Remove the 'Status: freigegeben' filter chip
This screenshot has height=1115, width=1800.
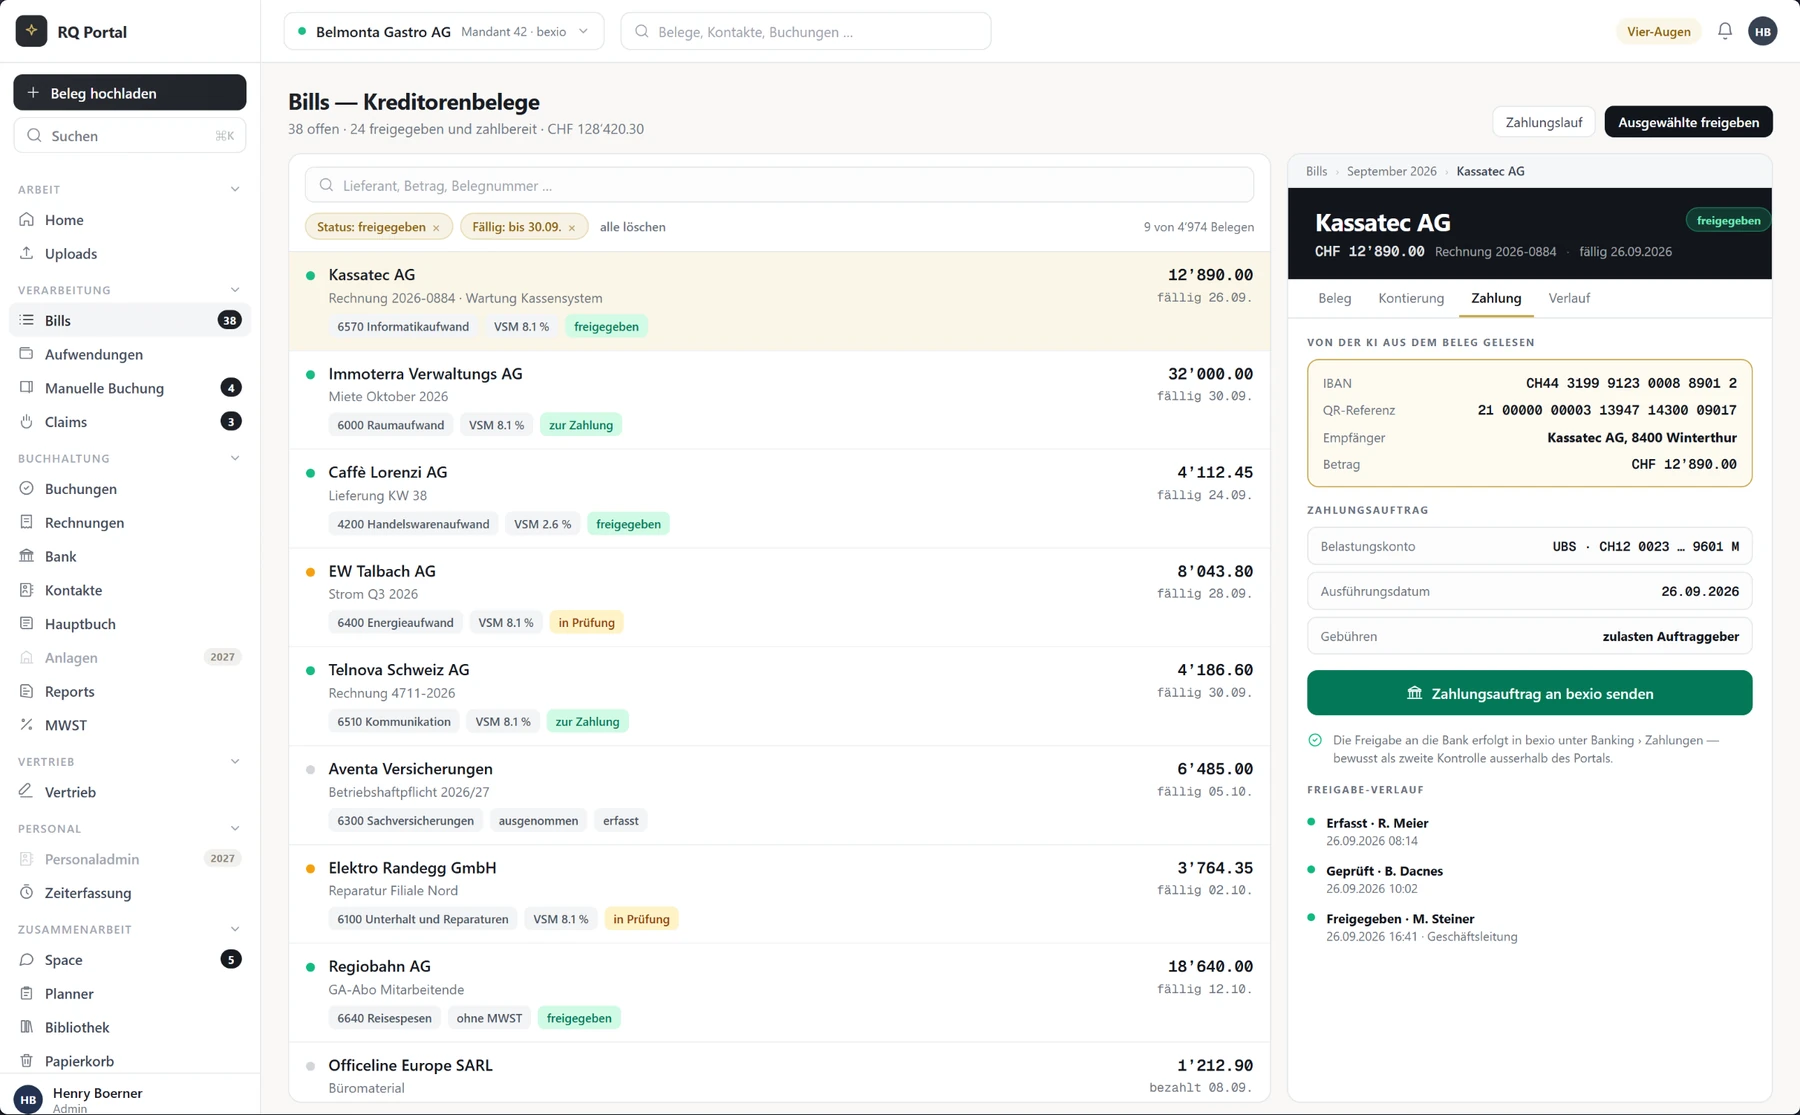(x=436, y=228)
